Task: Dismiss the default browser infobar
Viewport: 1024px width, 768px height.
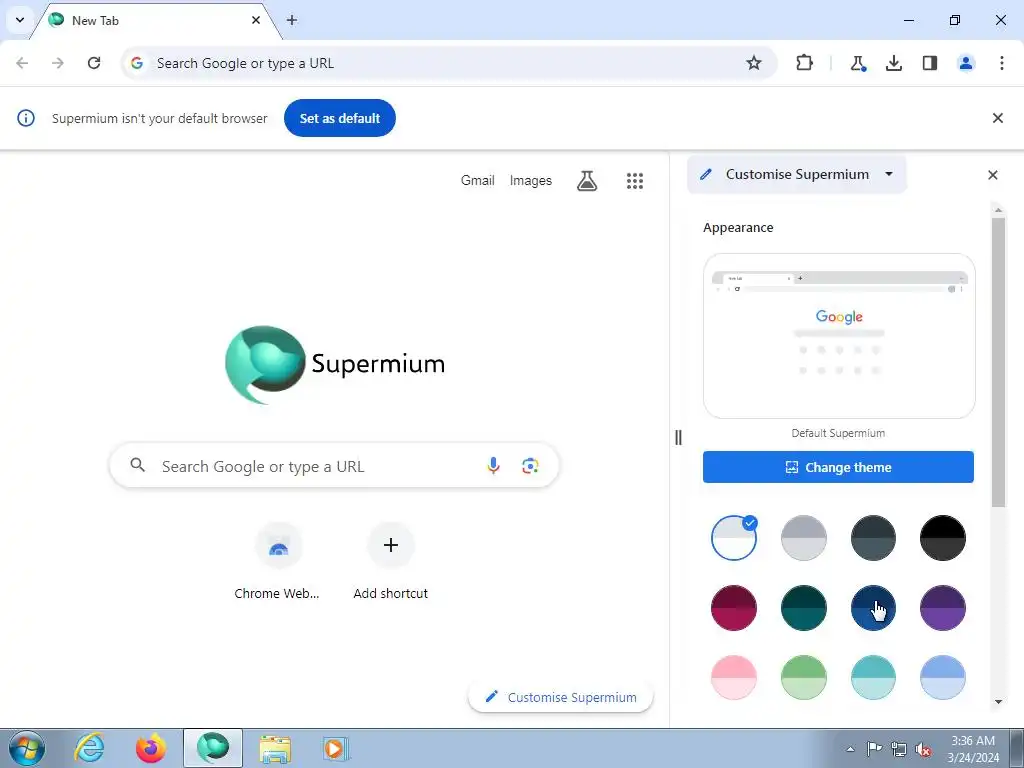Action: tap(998, 118)
